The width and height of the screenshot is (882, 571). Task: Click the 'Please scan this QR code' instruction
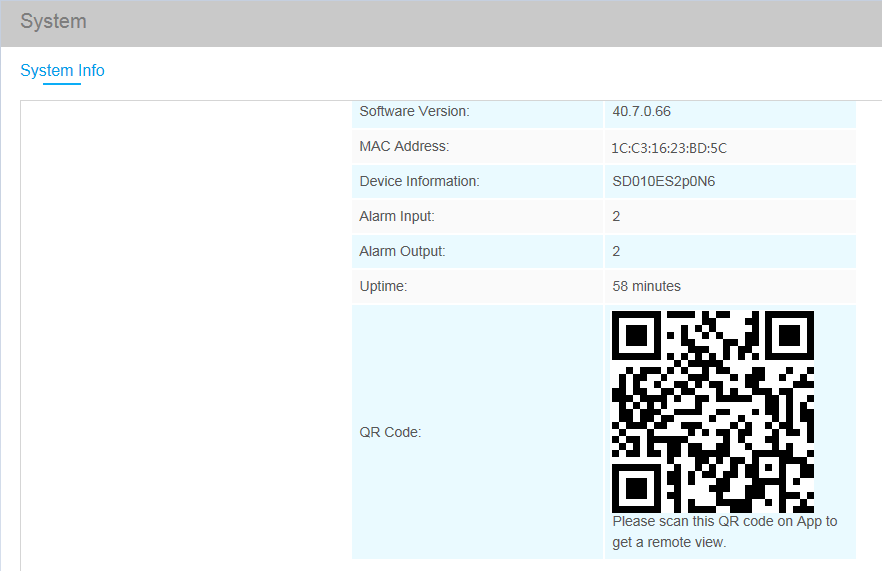pos(724,532)
